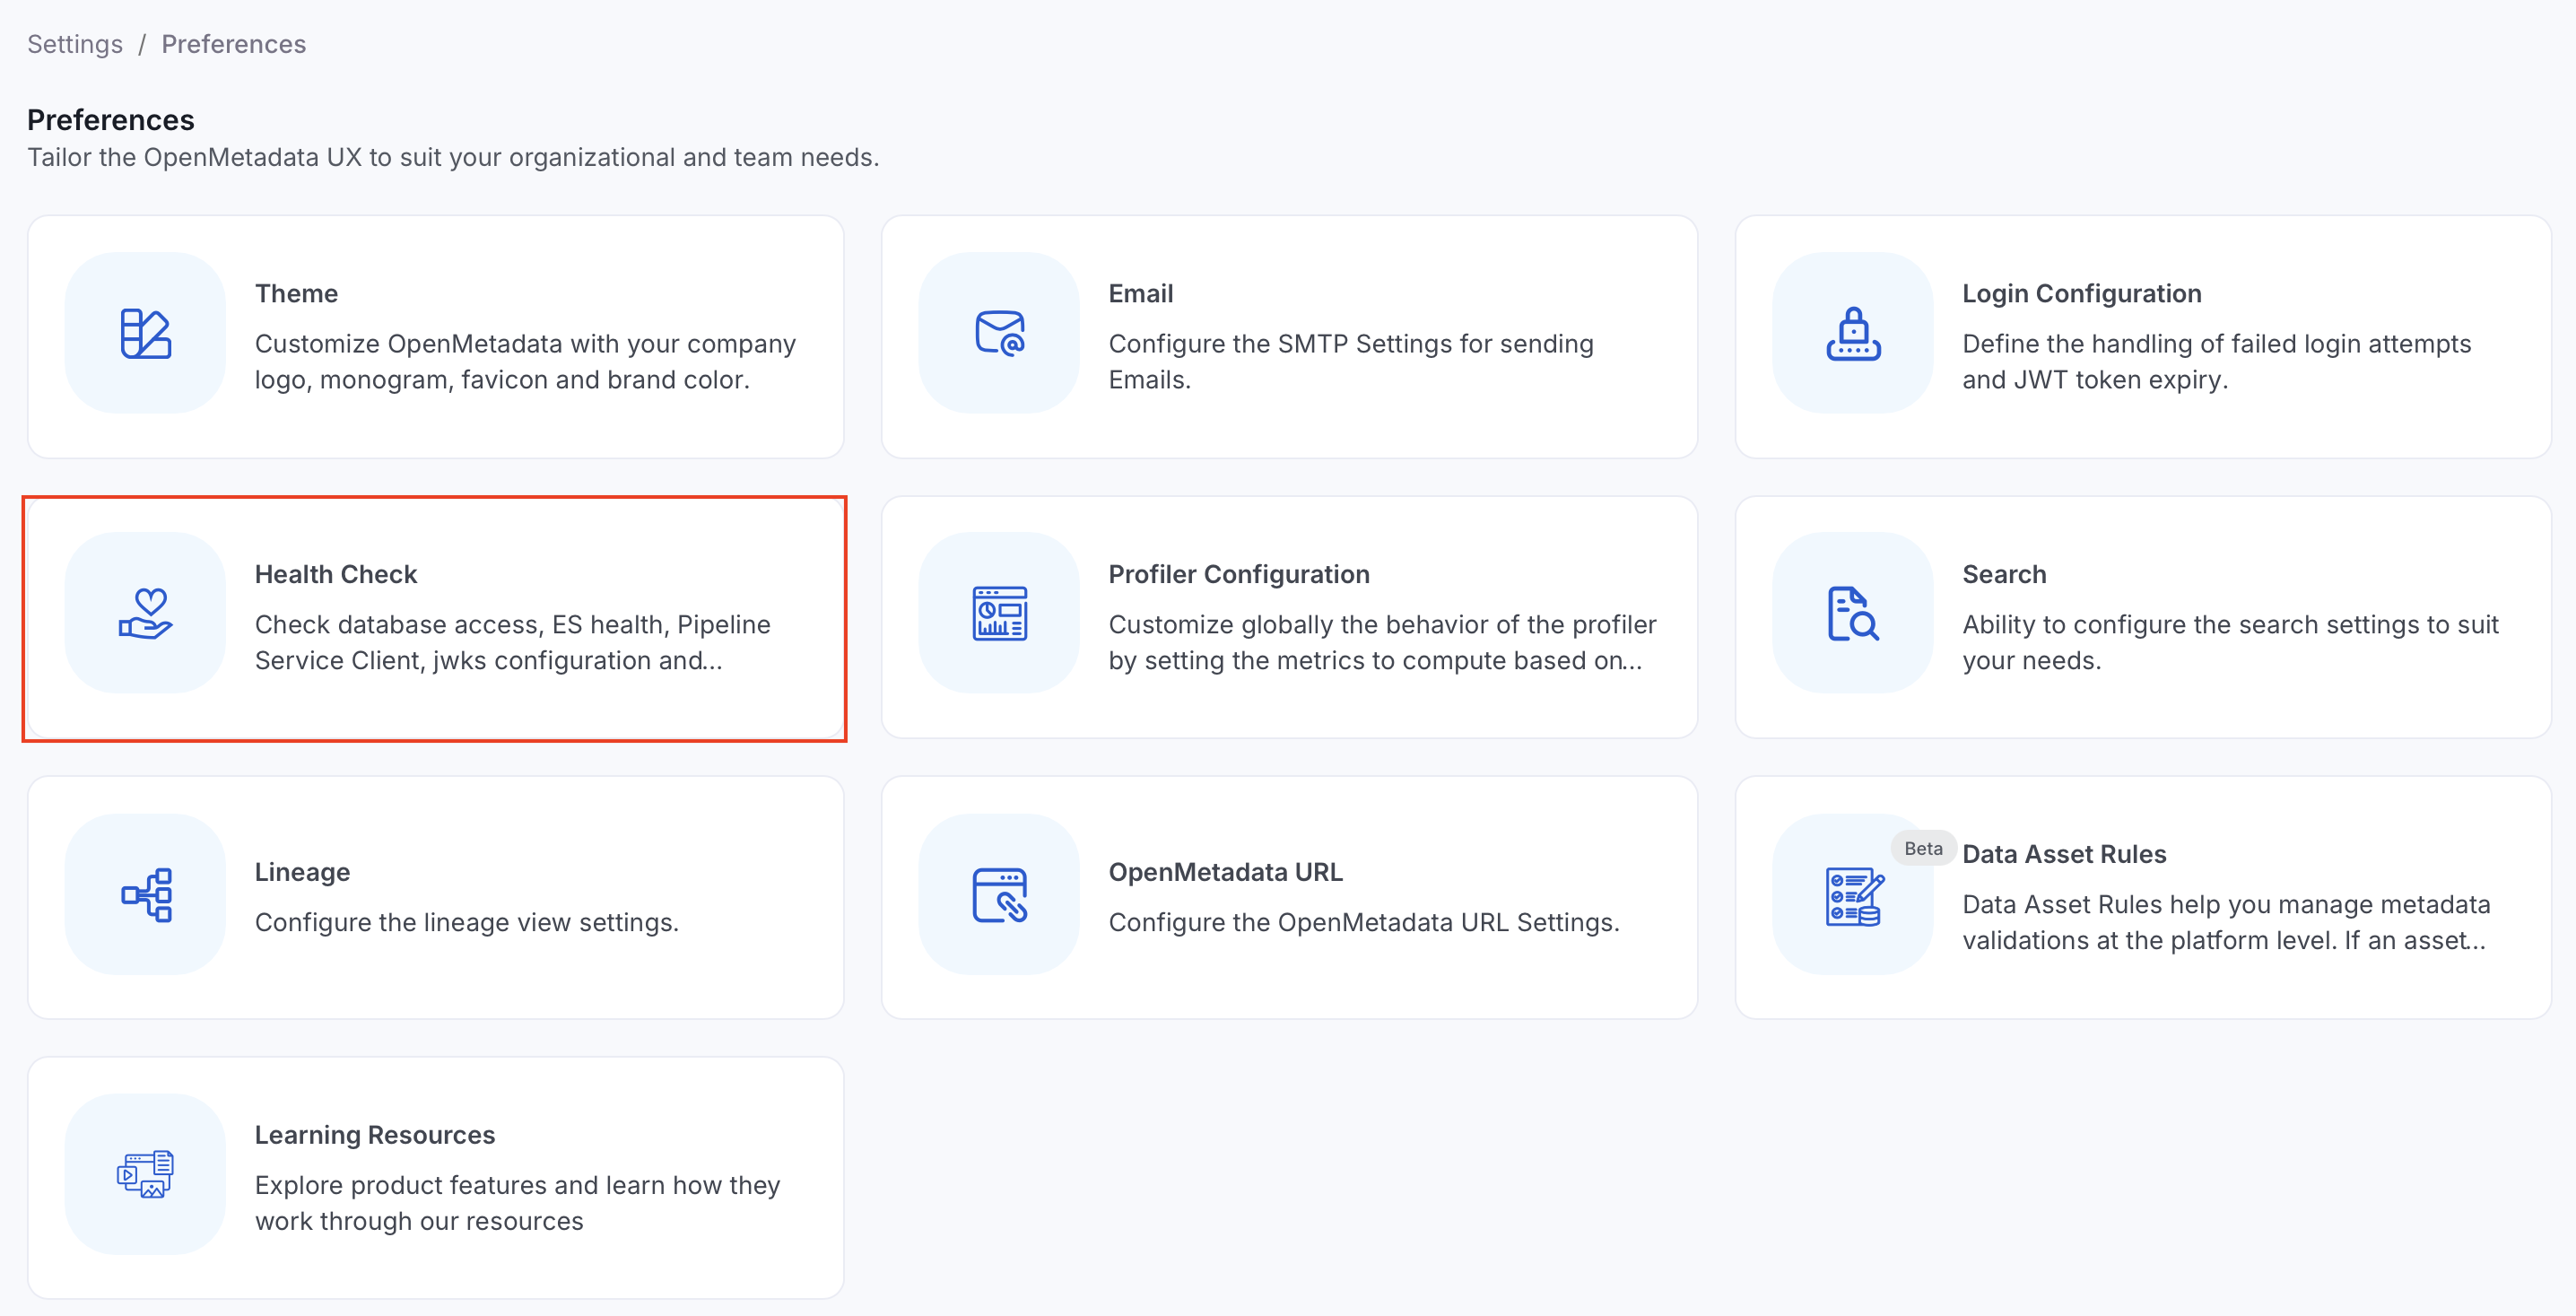This screenshot has height=1316, width=2576.
Task: Open the Email settings title
Action: point(1141,293)
